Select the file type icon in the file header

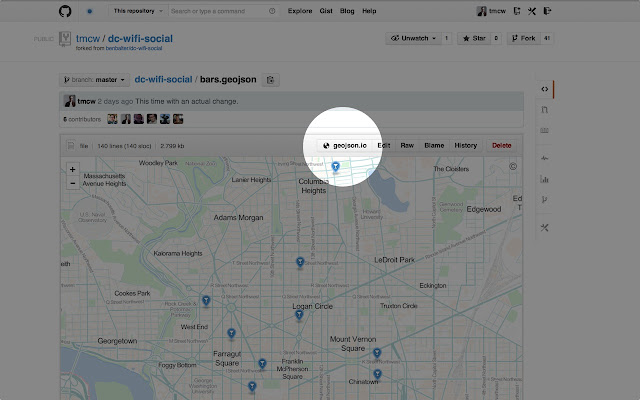(71, 145)
